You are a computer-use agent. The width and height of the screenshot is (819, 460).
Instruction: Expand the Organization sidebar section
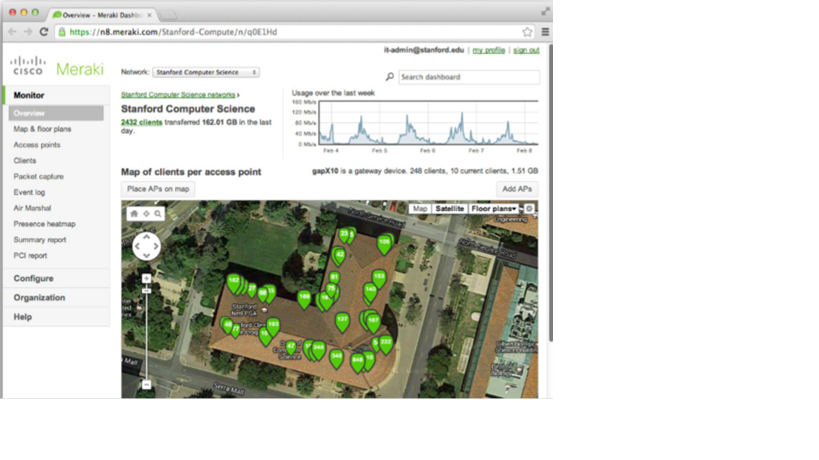39,298
